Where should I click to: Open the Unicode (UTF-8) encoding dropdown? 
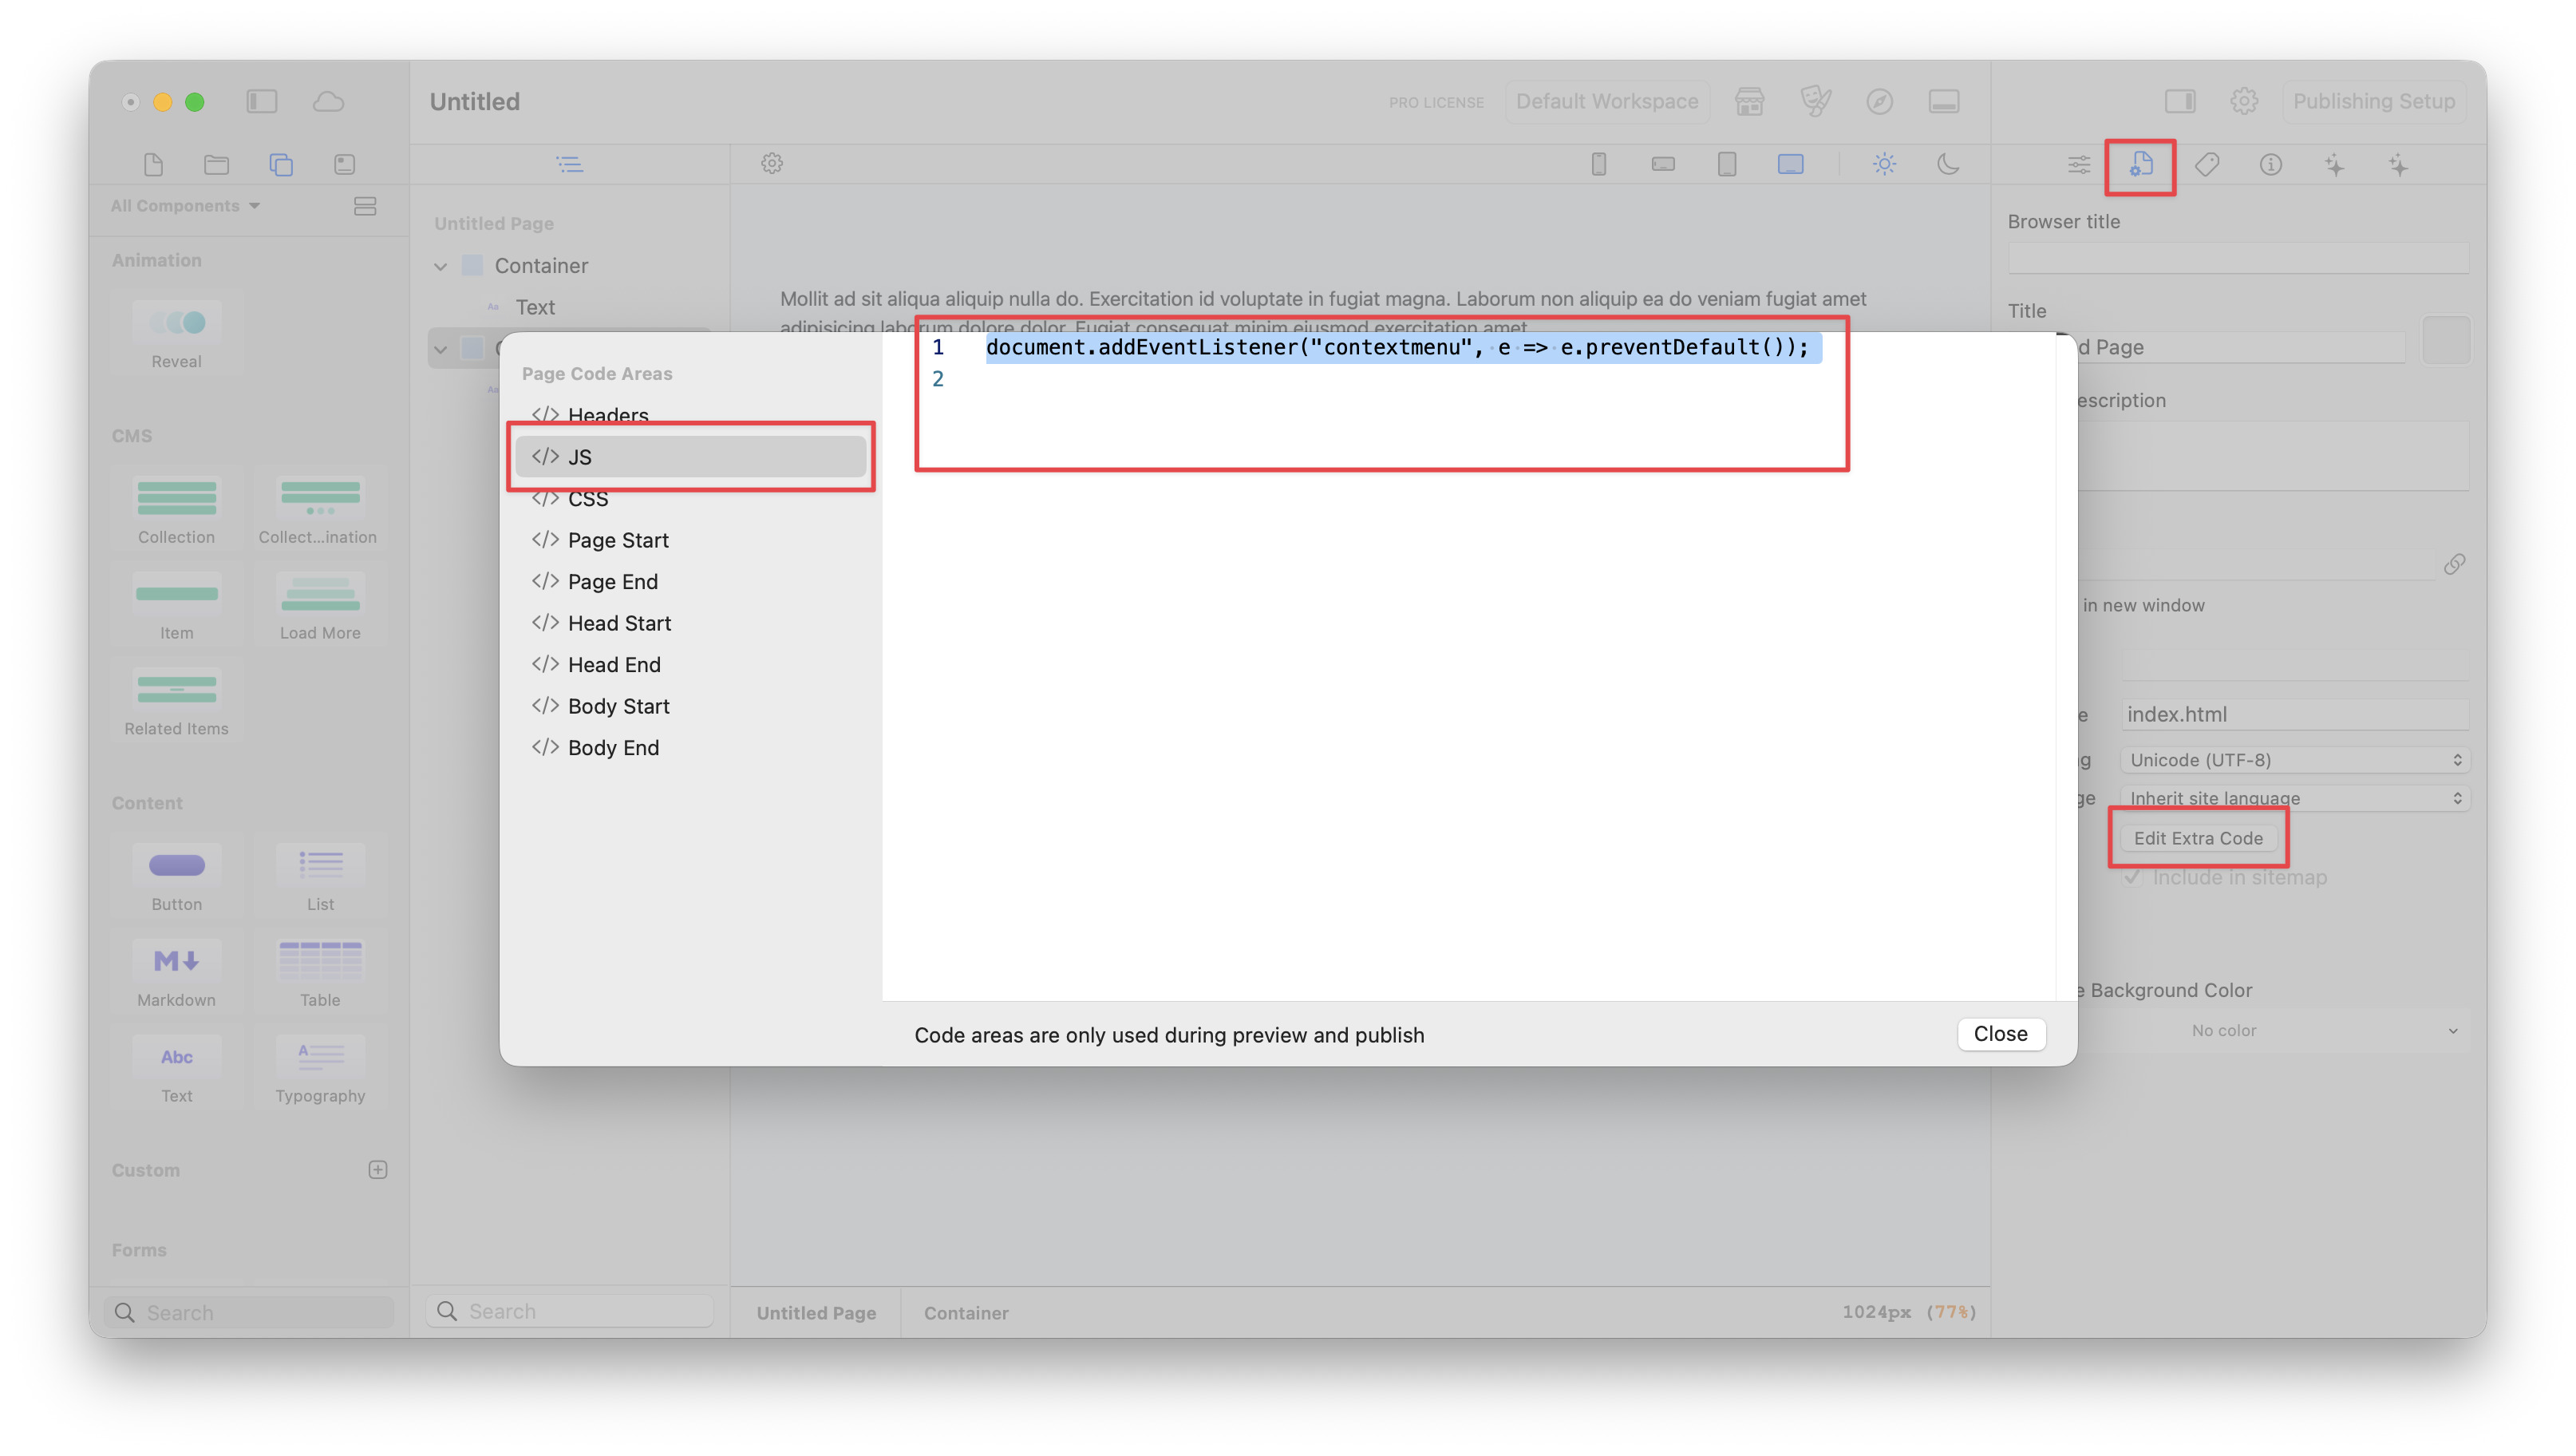[2295, 760]
